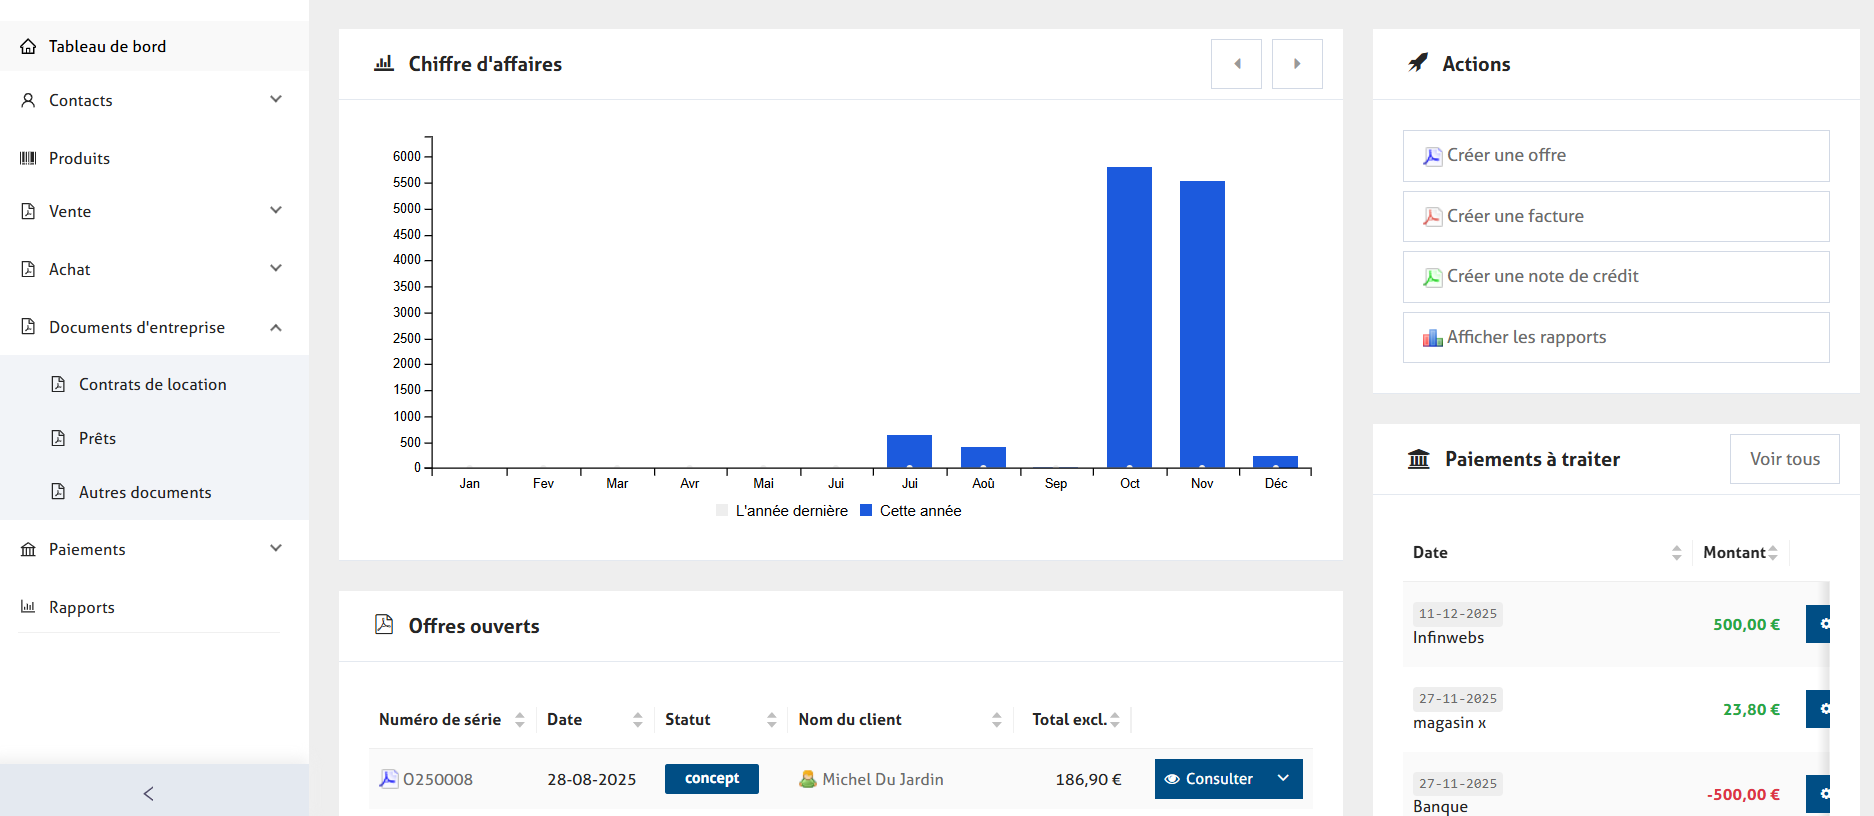This screenshot has height=816, width=1874.
Task: Click the next period arrow in Chiffre d'affaires
Action: (x=1297, y=64)
